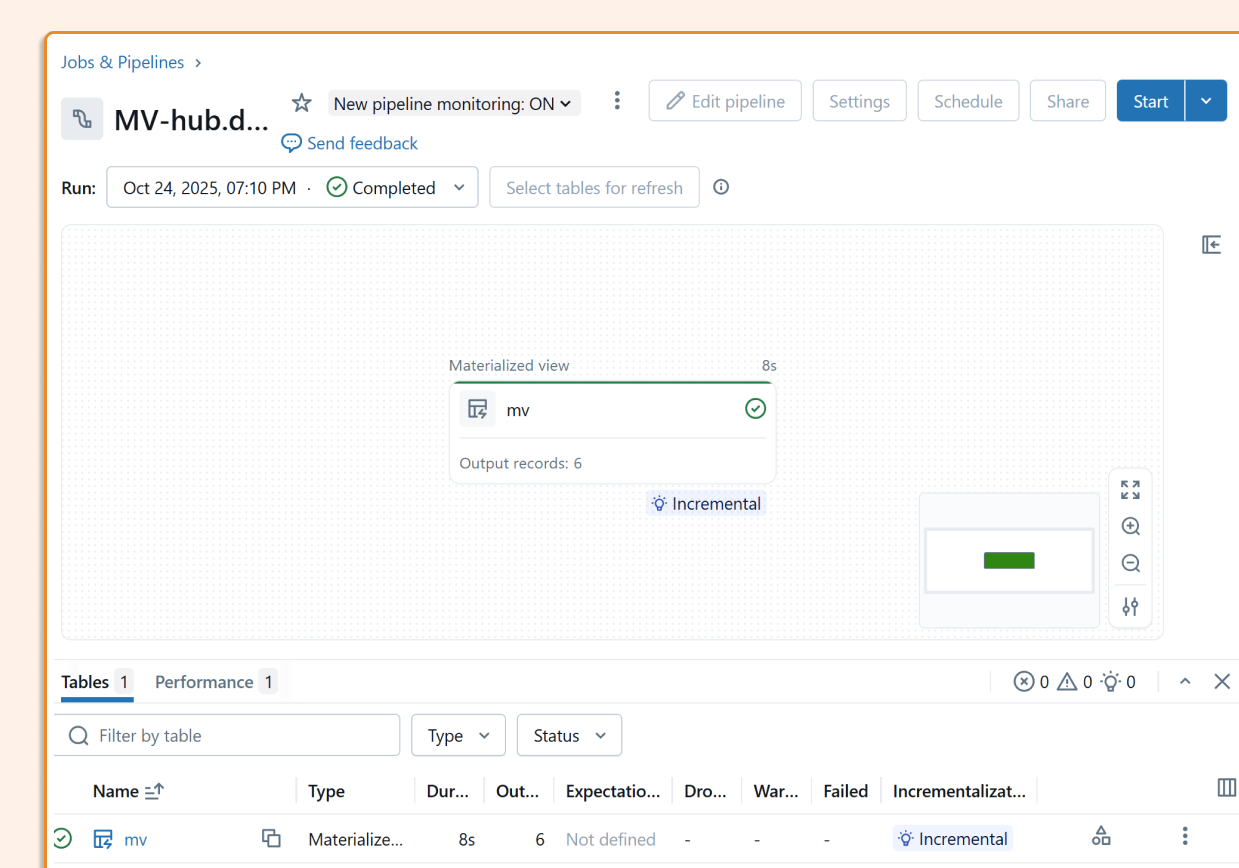Open the Type filter dropdown

(x=458, y=735)
